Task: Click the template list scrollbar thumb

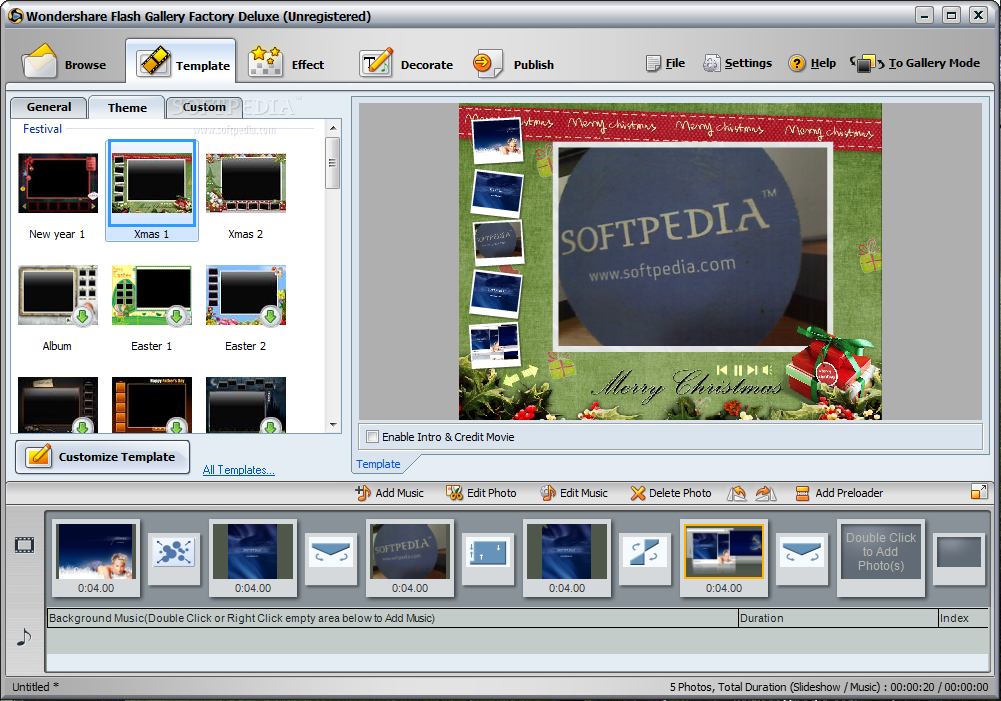Action: 333,162
